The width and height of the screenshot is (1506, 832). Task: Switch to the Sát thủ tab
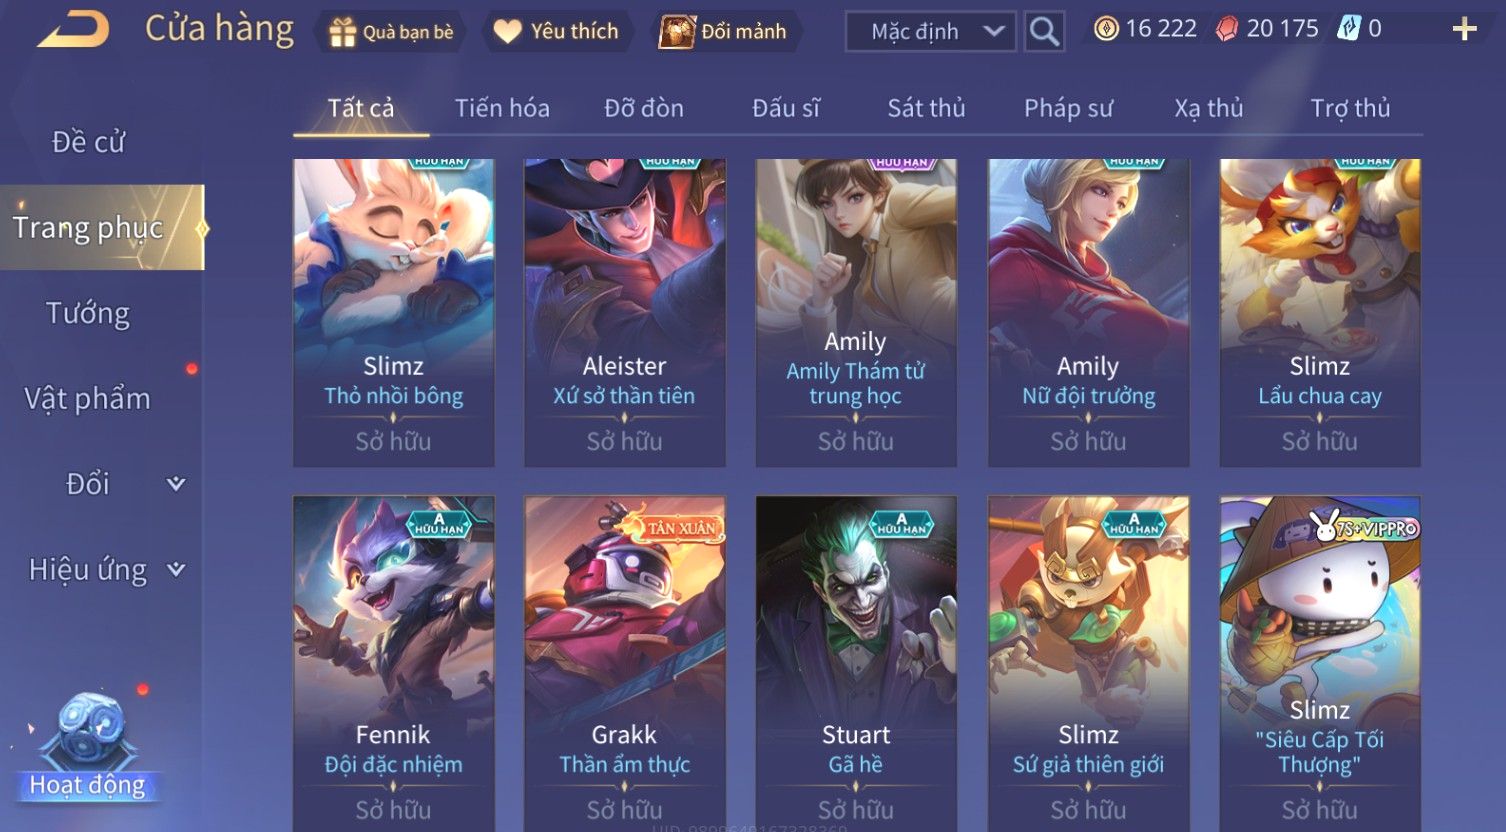click(926, 108)
